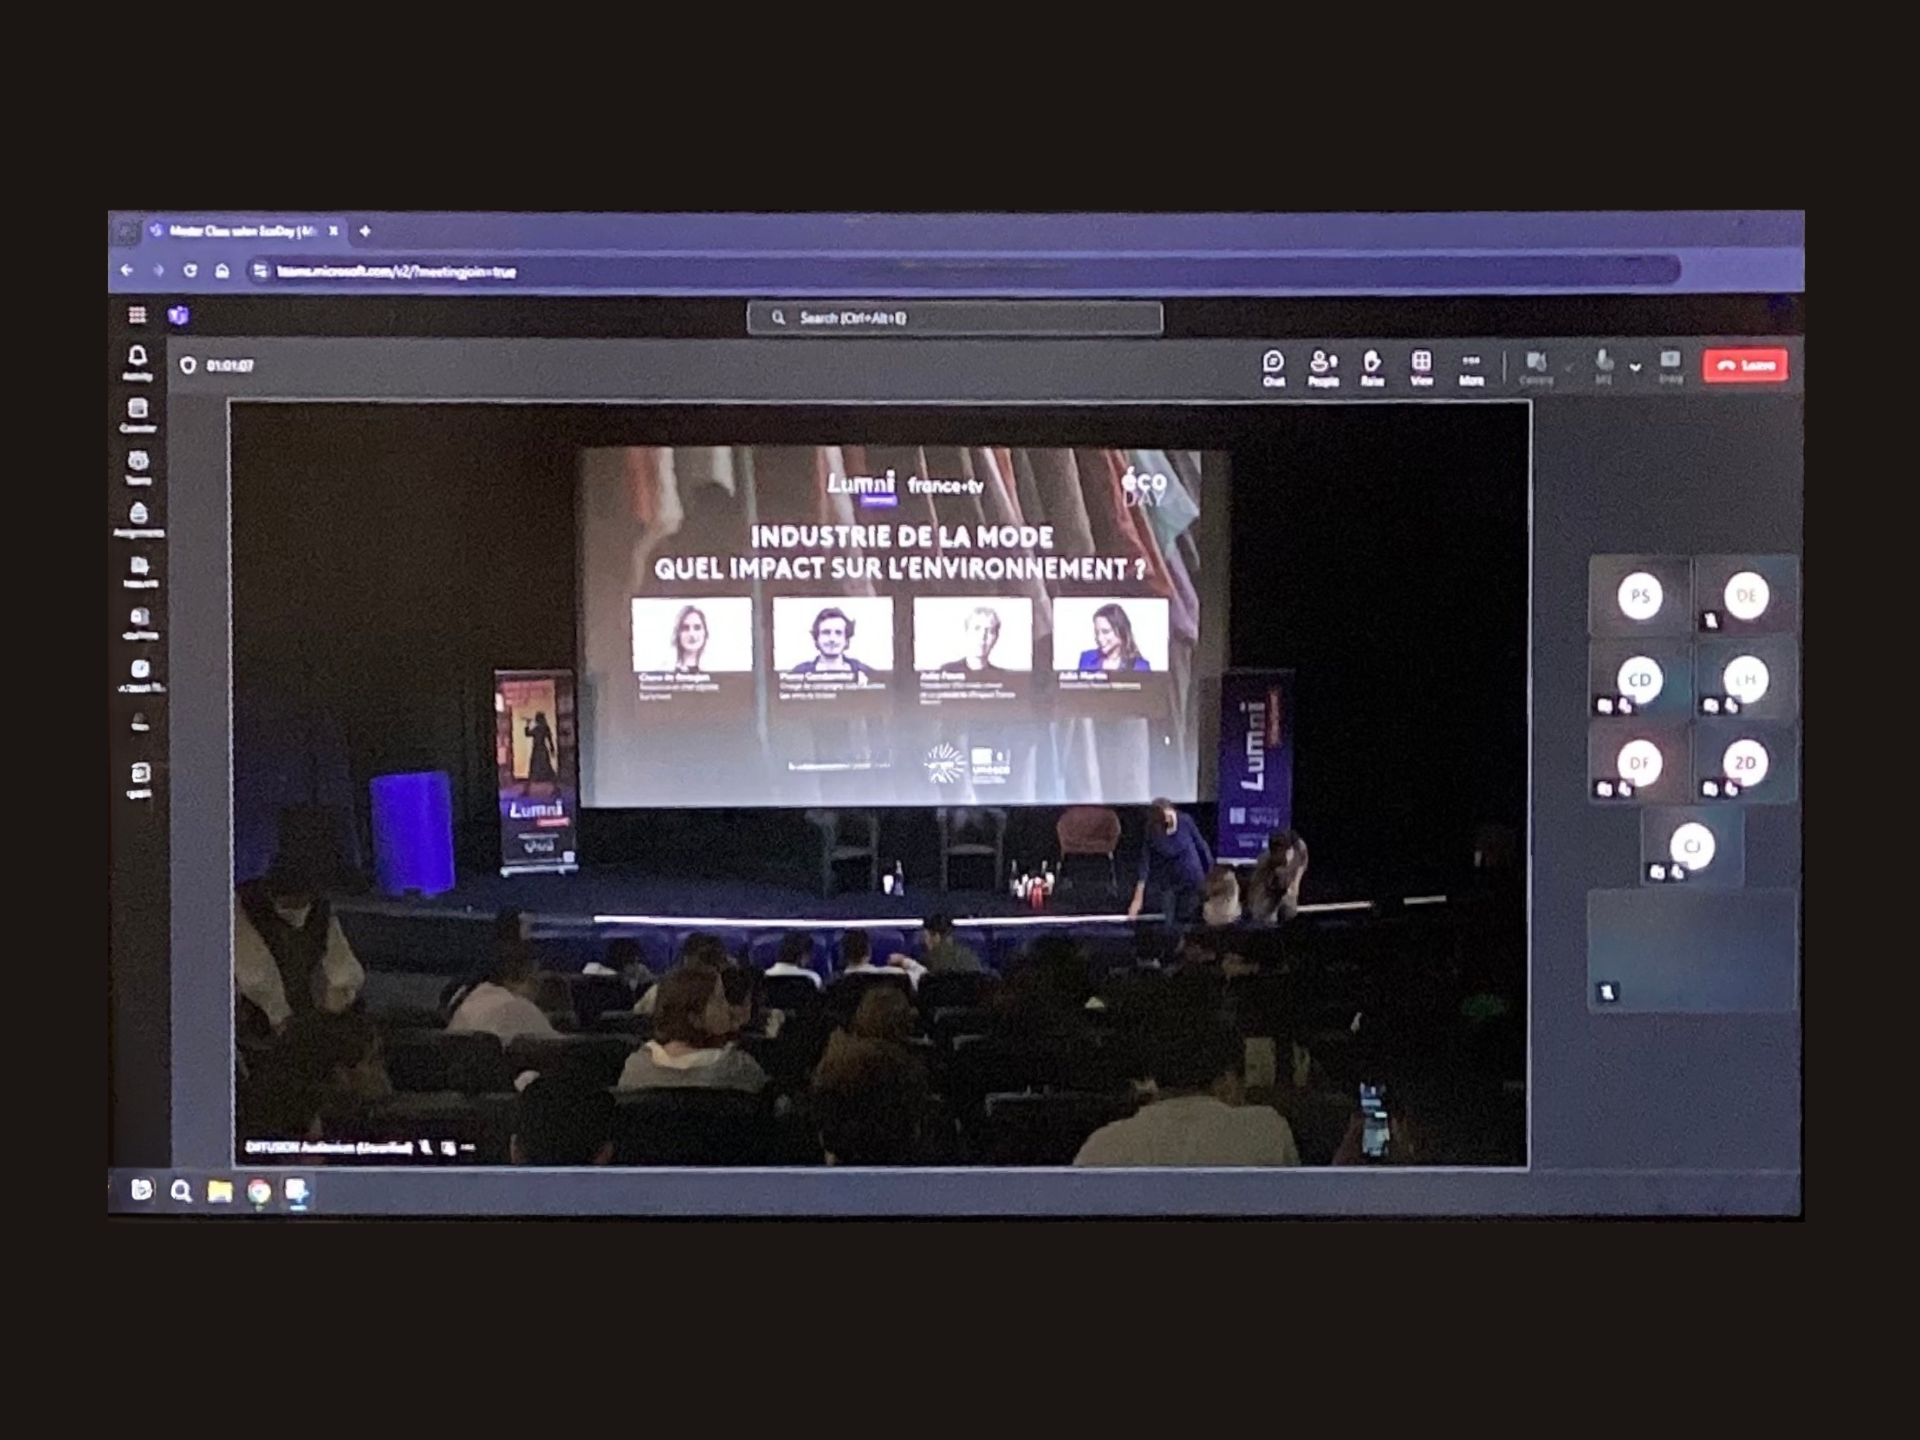
Task: Open the View layout options
Action: pos(1421,366)
